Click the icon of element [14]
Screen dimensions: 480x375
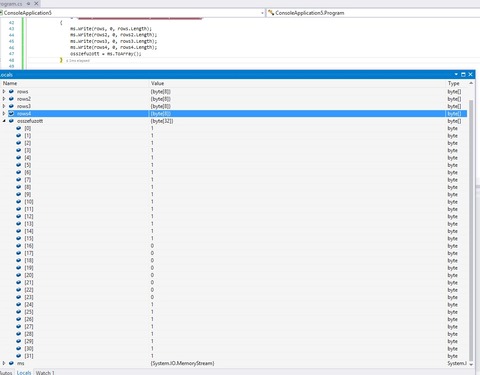point(19,231)
